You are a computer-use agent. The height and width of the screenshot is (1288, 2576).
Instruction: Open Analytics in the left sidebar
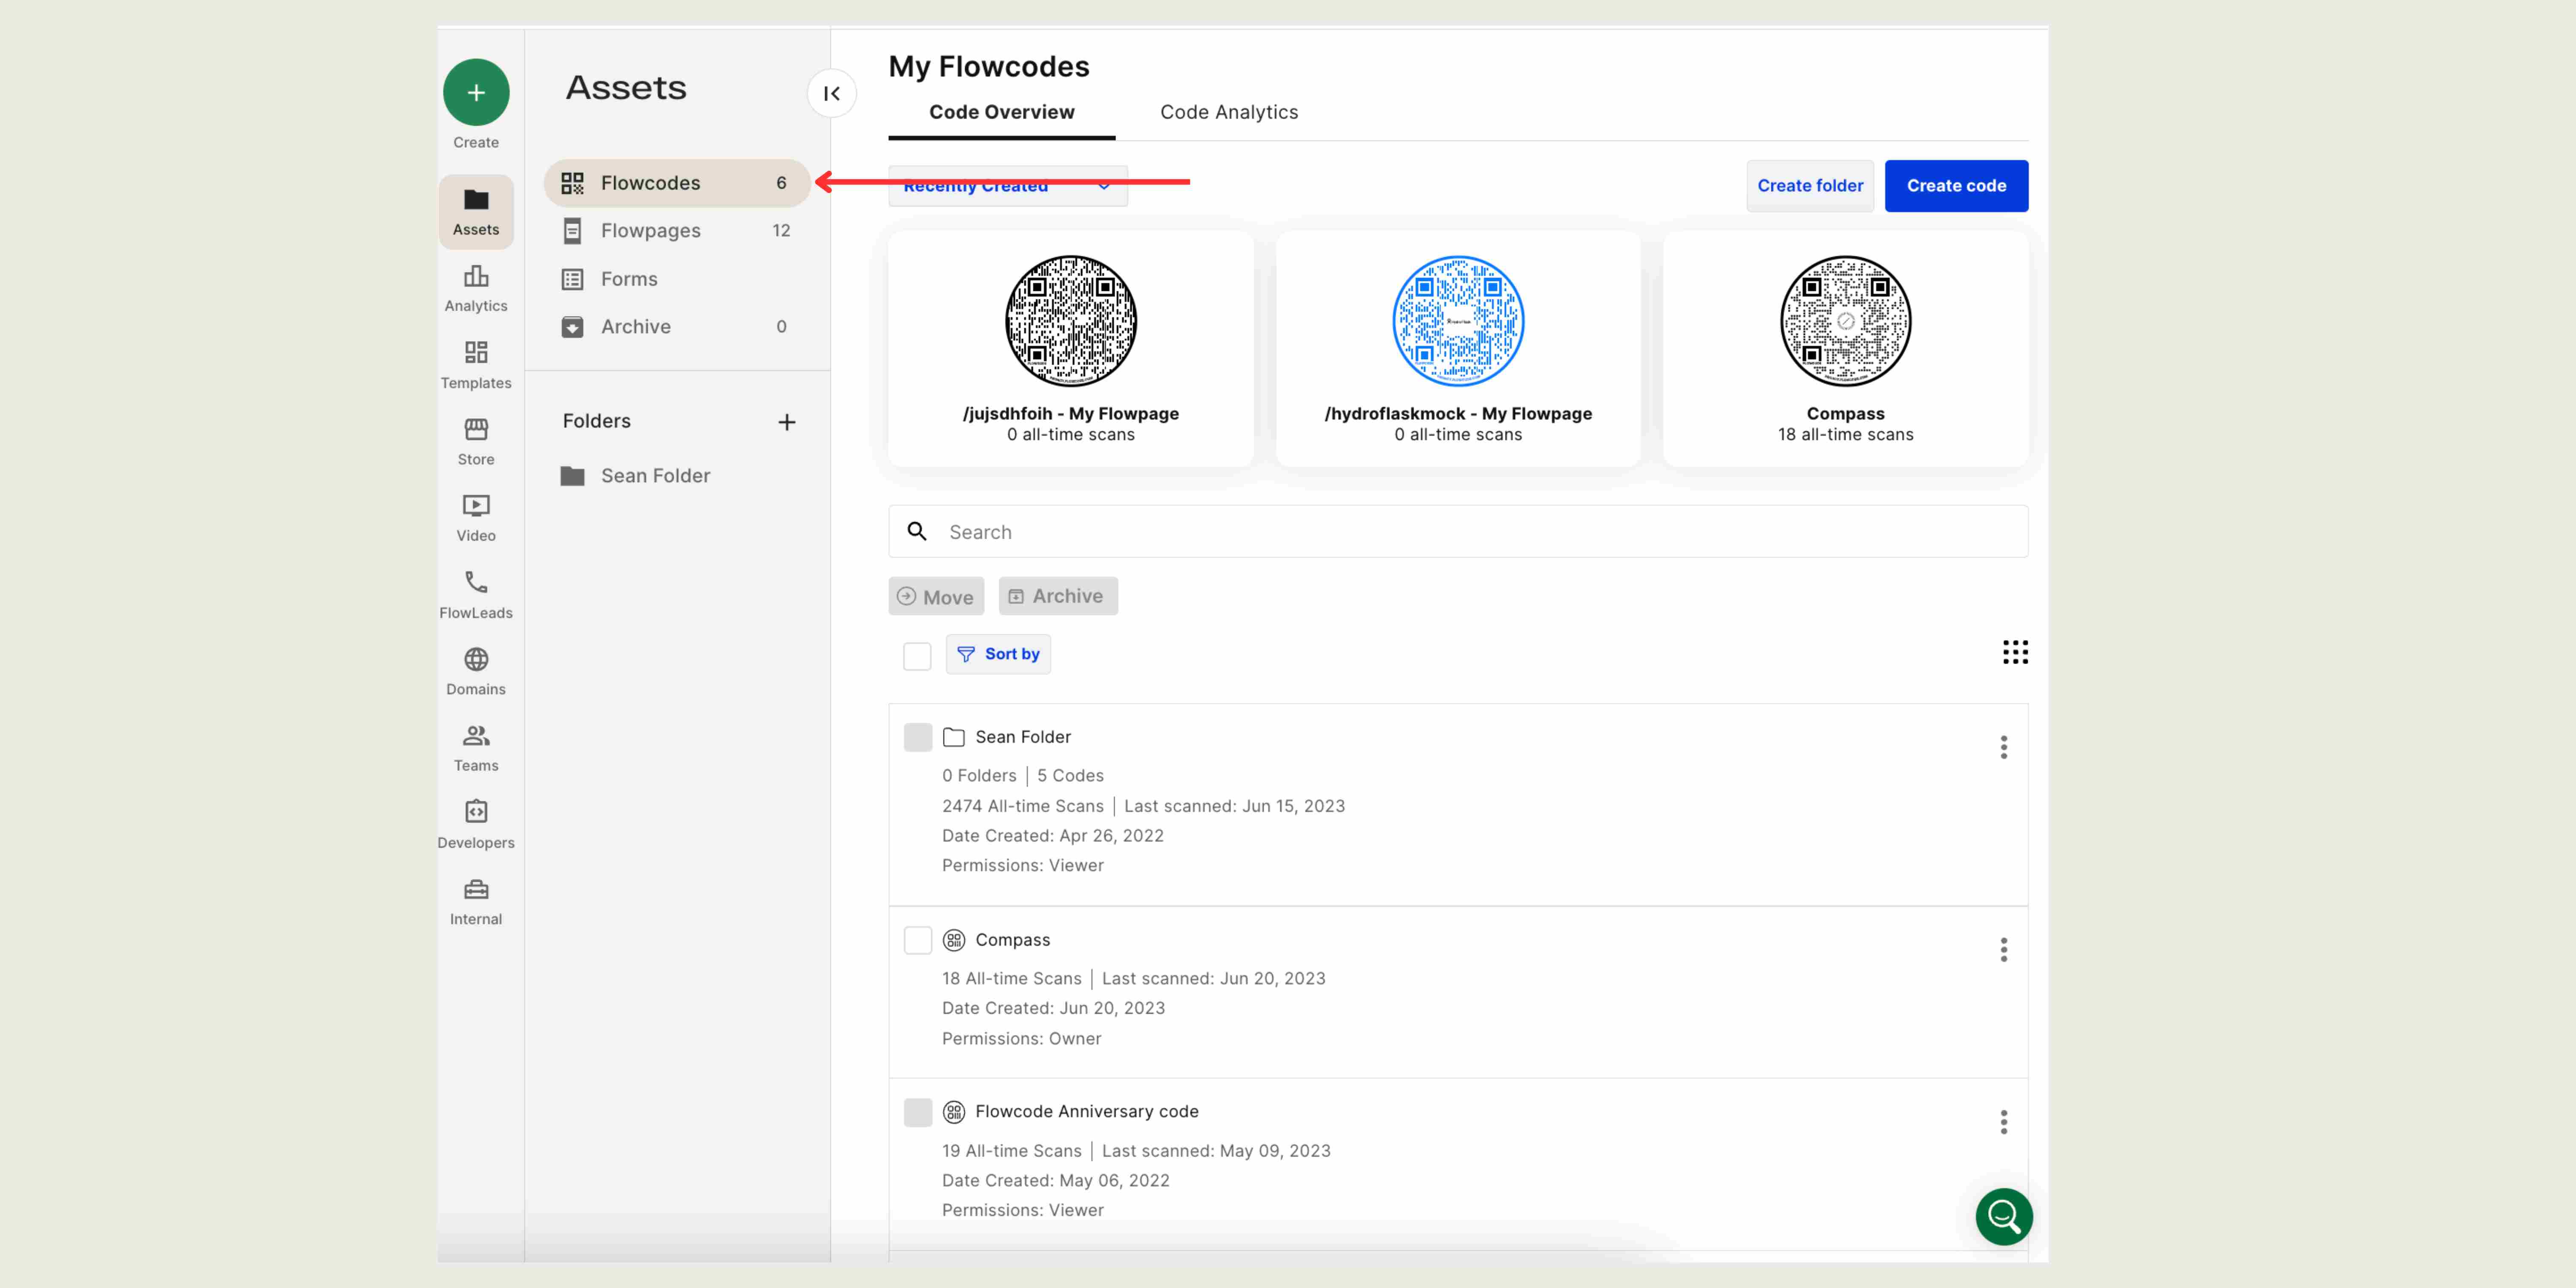476,287
